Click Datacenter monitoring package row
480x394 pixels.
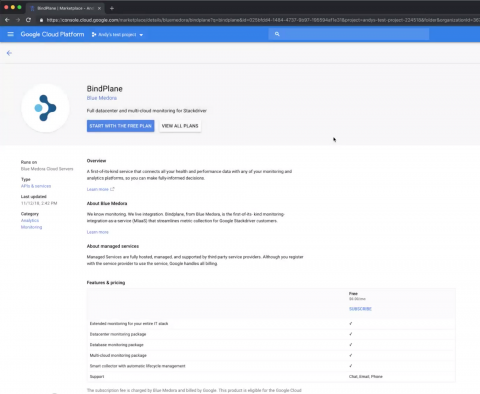(x=271, y=334)
